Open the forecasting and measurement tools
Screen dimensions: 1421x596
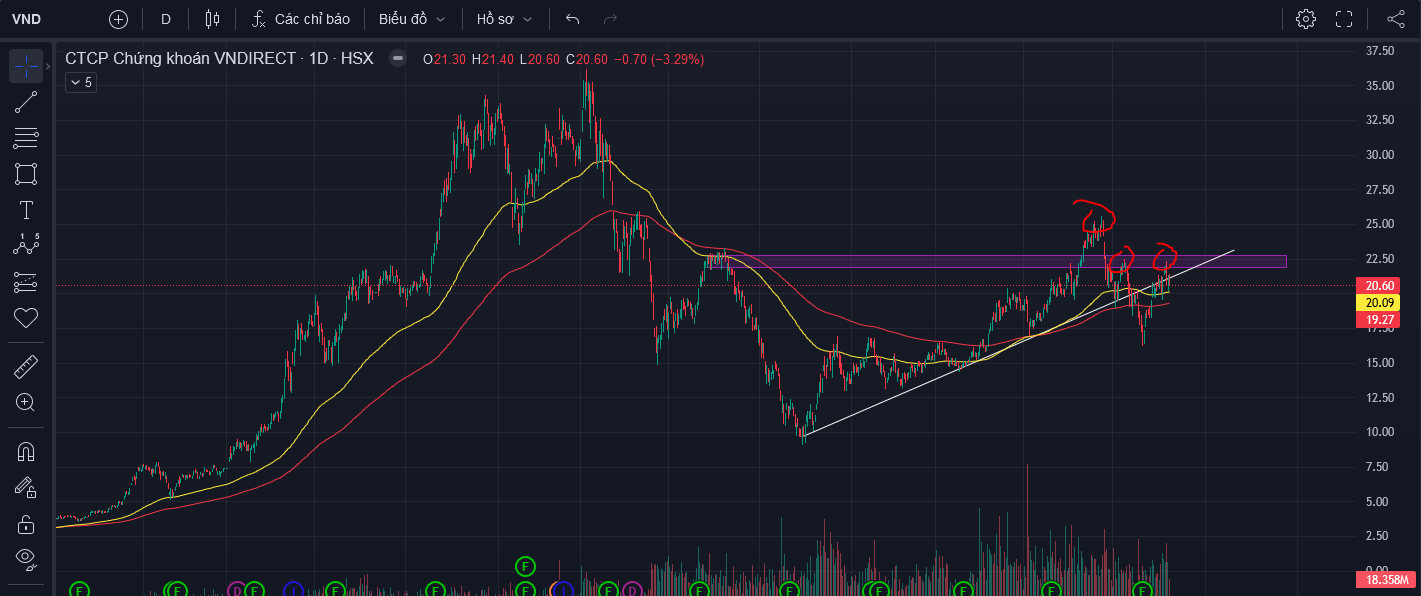click(x=26, y=282)
